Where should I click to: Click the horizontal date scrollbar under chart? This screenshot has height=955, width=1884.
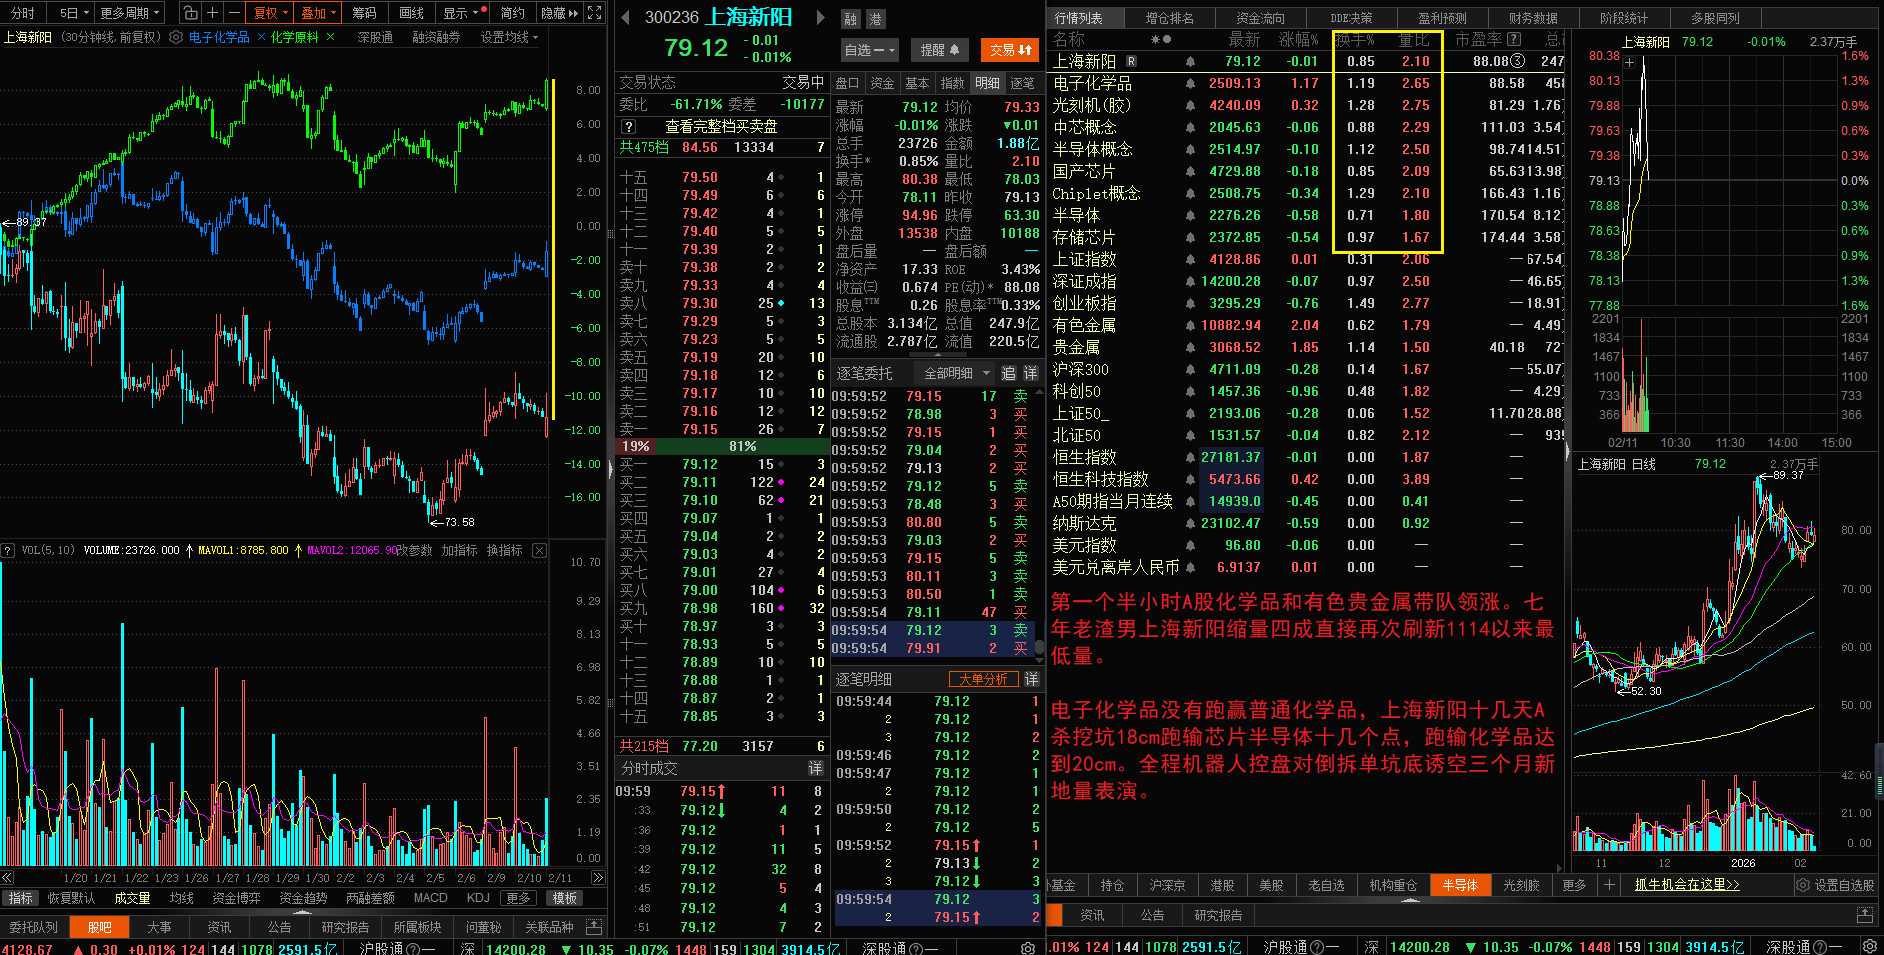coord(302,877)
